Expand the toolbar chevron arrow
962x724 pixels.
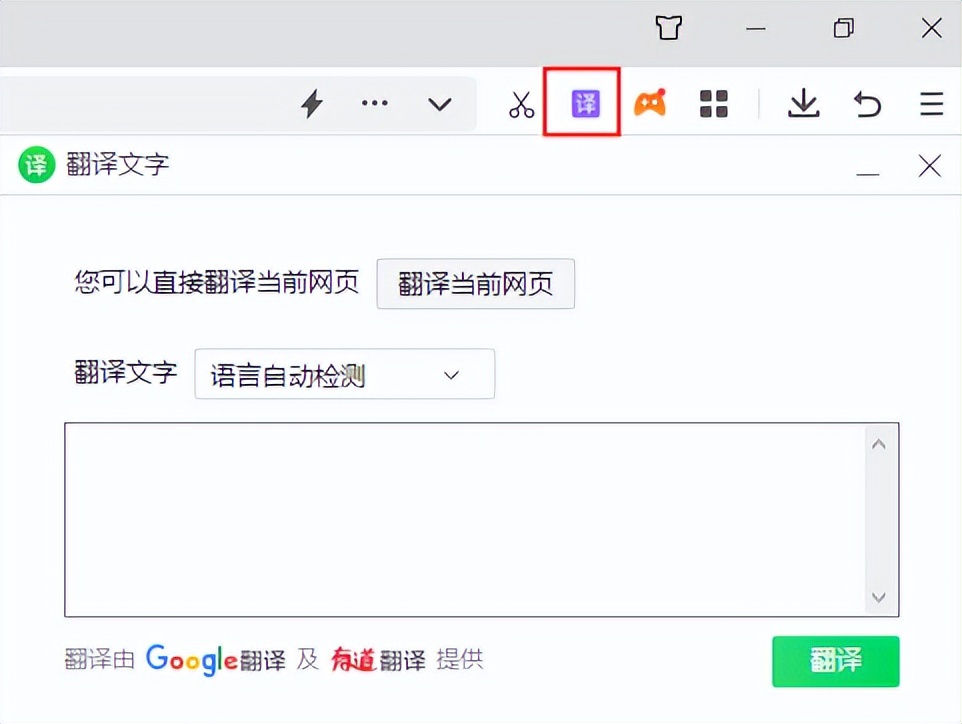[x=439, y=103]
